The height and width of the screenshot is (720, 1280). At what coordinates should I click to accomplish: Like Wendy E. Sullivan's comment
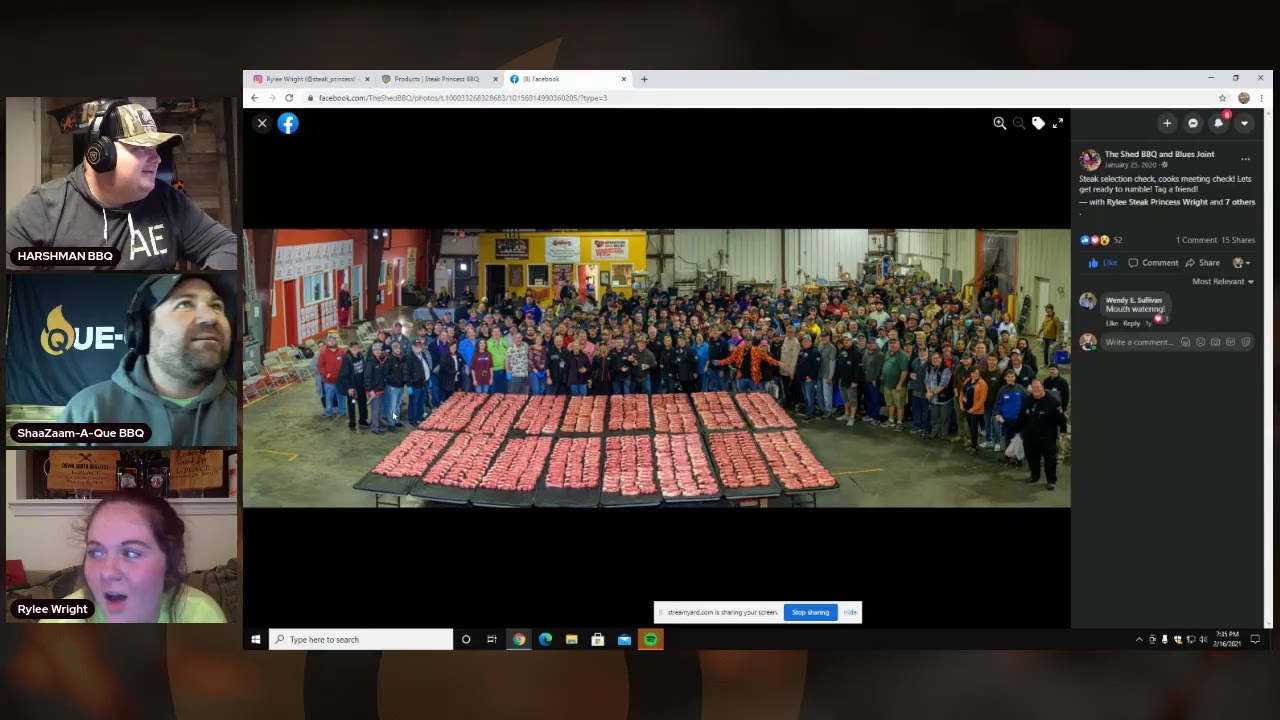click(x=1112, y=323)
